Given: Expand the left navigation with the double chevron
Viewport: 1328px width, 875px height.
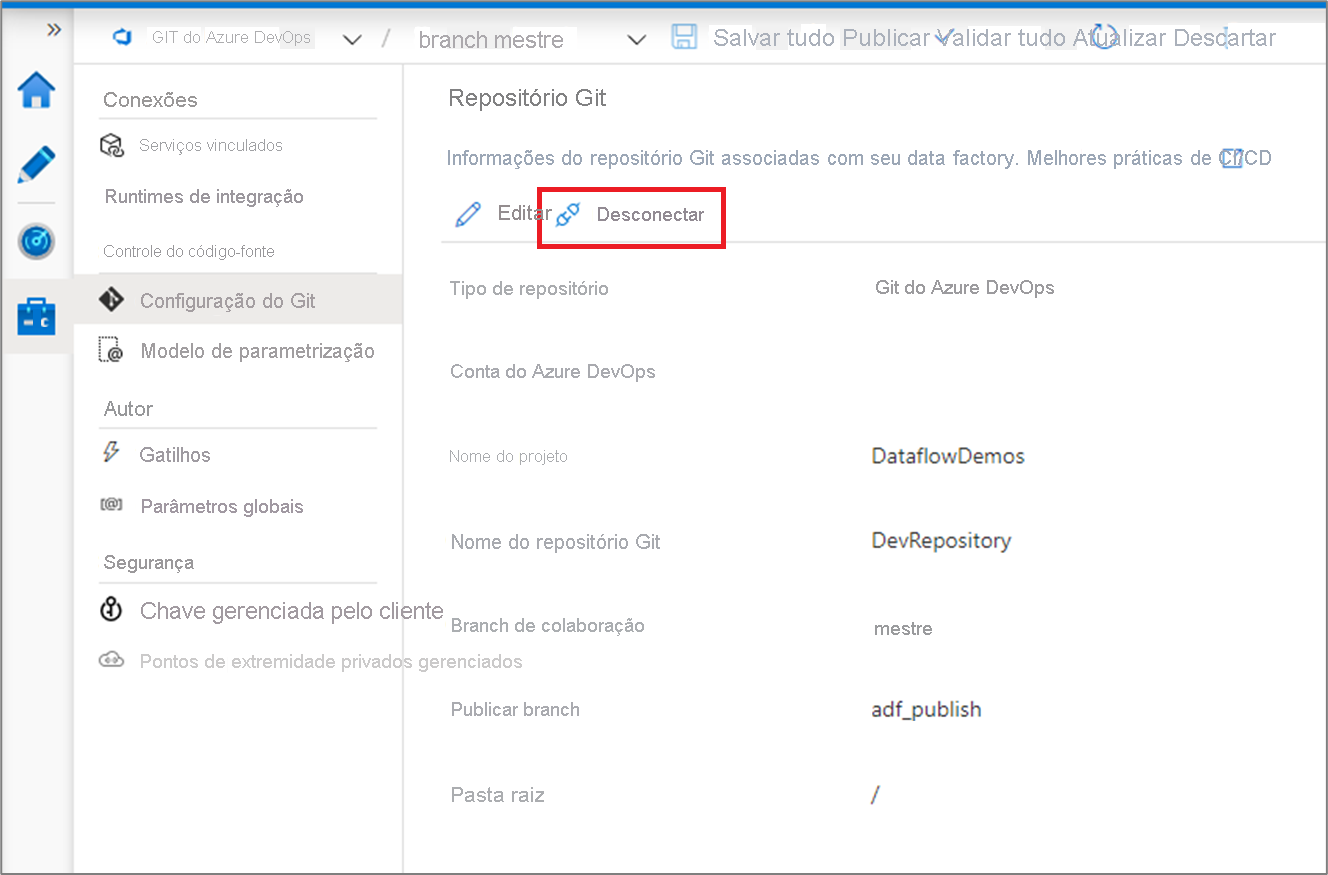Looking at the screenshot, I should [54, 30].
